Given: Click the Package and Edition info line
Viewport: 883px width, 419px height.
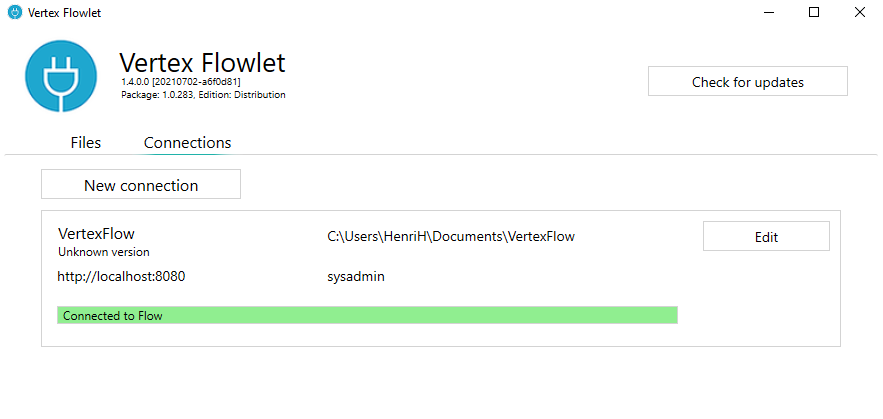Looking at the screenshot, I should [x=202, y=95].
